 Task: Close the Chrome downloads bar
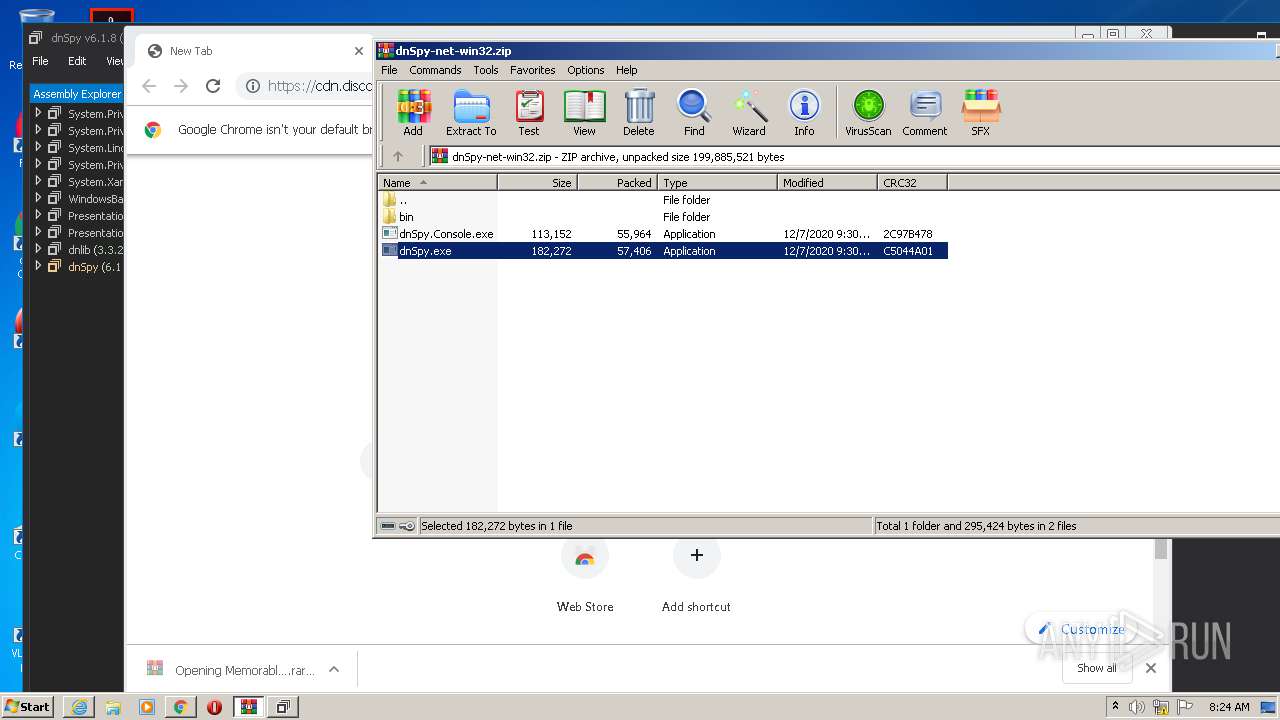tap(1151, 668)
